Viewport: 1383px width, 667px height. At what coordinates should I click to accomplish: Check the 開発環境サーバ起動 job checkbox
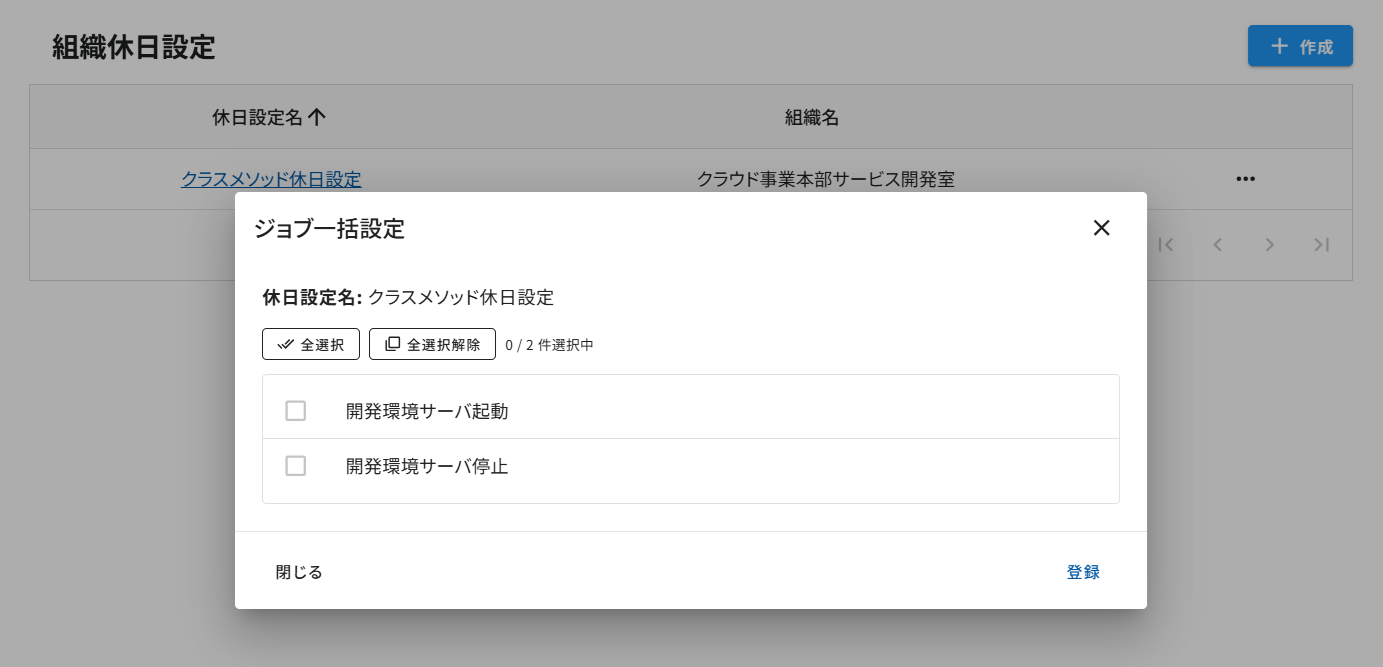pyautogui.click(x=295, y=410)
